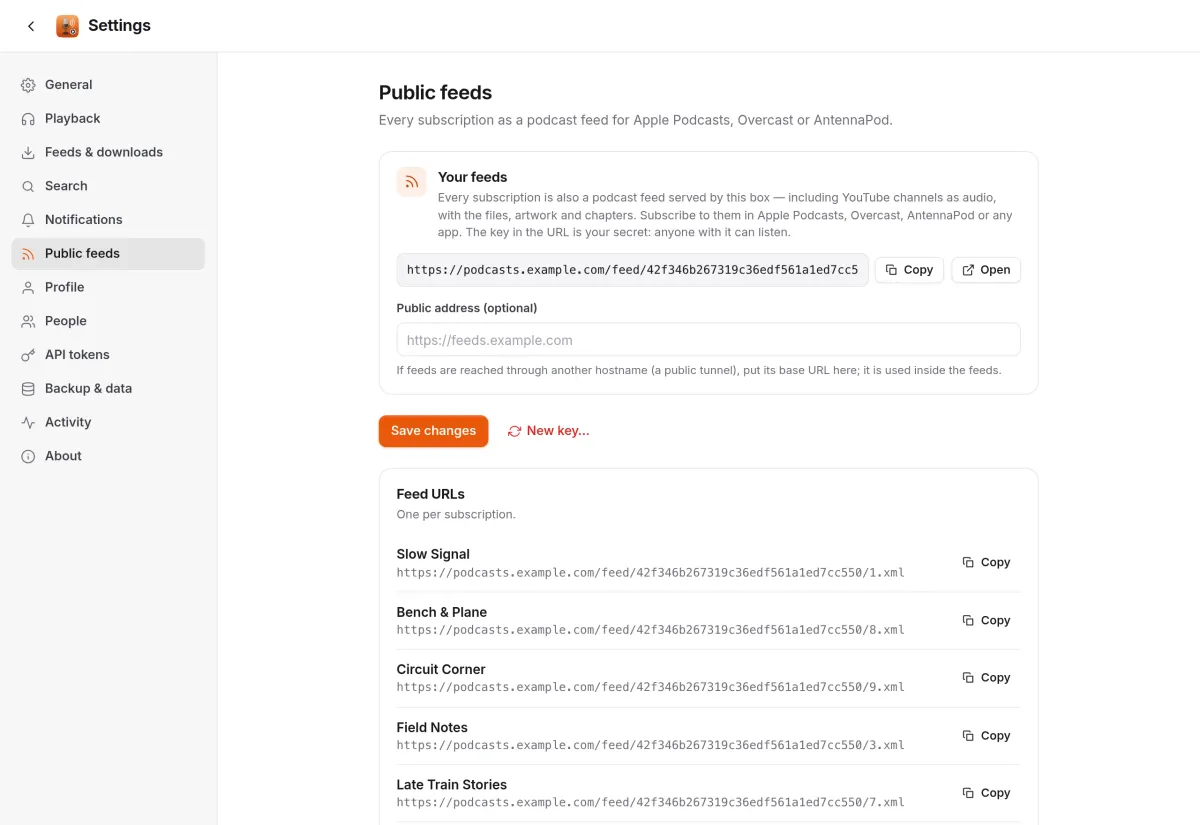Go to Feeds & downloads section
The height and width of the screenshot is (825, 1200).
tap(108, 152)
